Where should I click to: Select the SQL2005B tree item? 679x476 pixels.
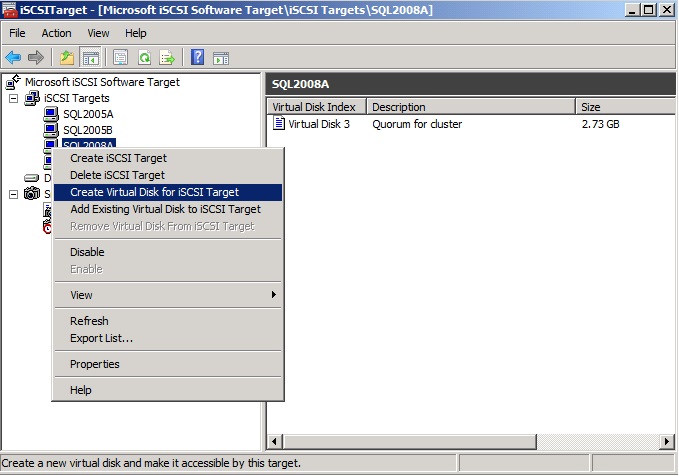pyautogui.click(x=88, y=130)
